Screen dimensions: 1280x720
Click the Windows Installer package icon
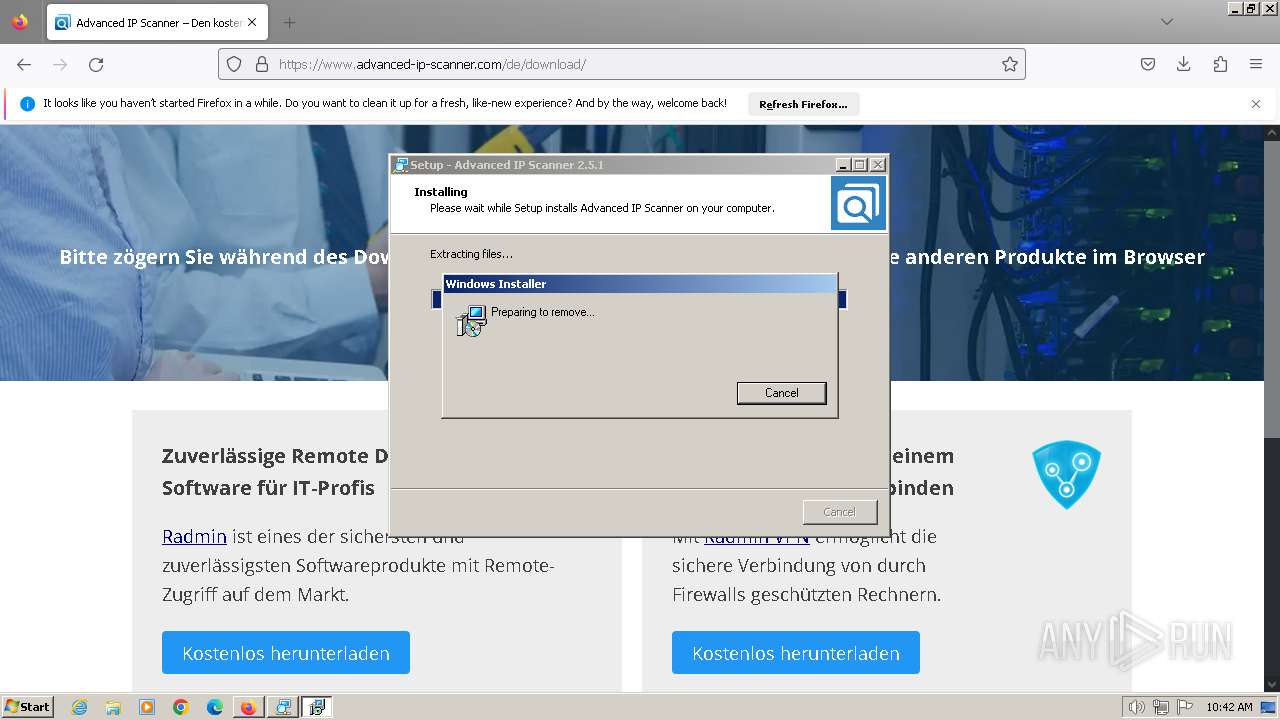pyautogui.click(x=471, y=320)
